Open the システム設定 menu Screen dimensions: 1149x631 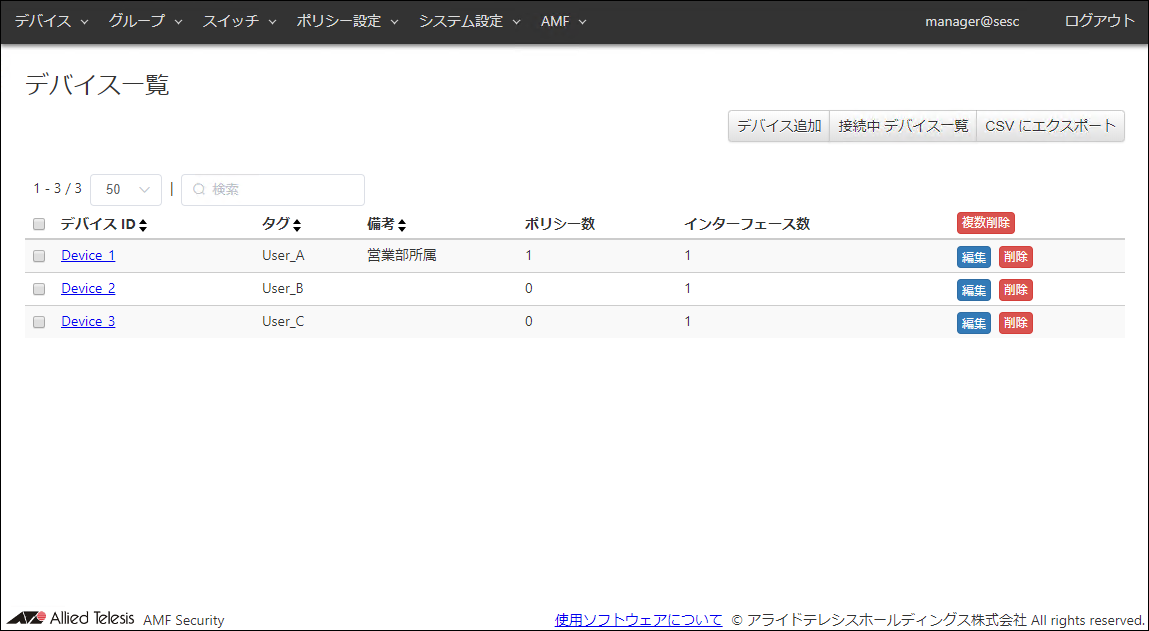click(x=469, y=21)
